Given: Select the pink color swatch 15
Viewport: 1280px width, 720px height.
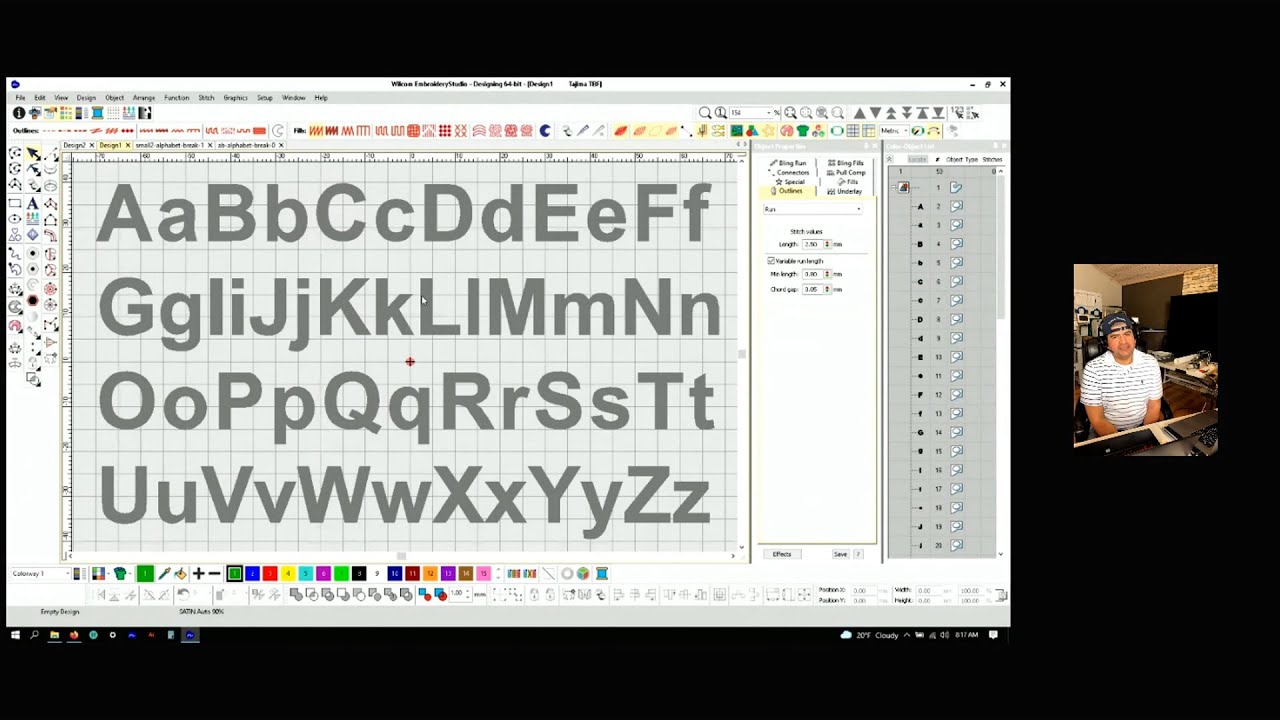Looking at the screenshot, I should pyautogui.click(x=482, y=573).
